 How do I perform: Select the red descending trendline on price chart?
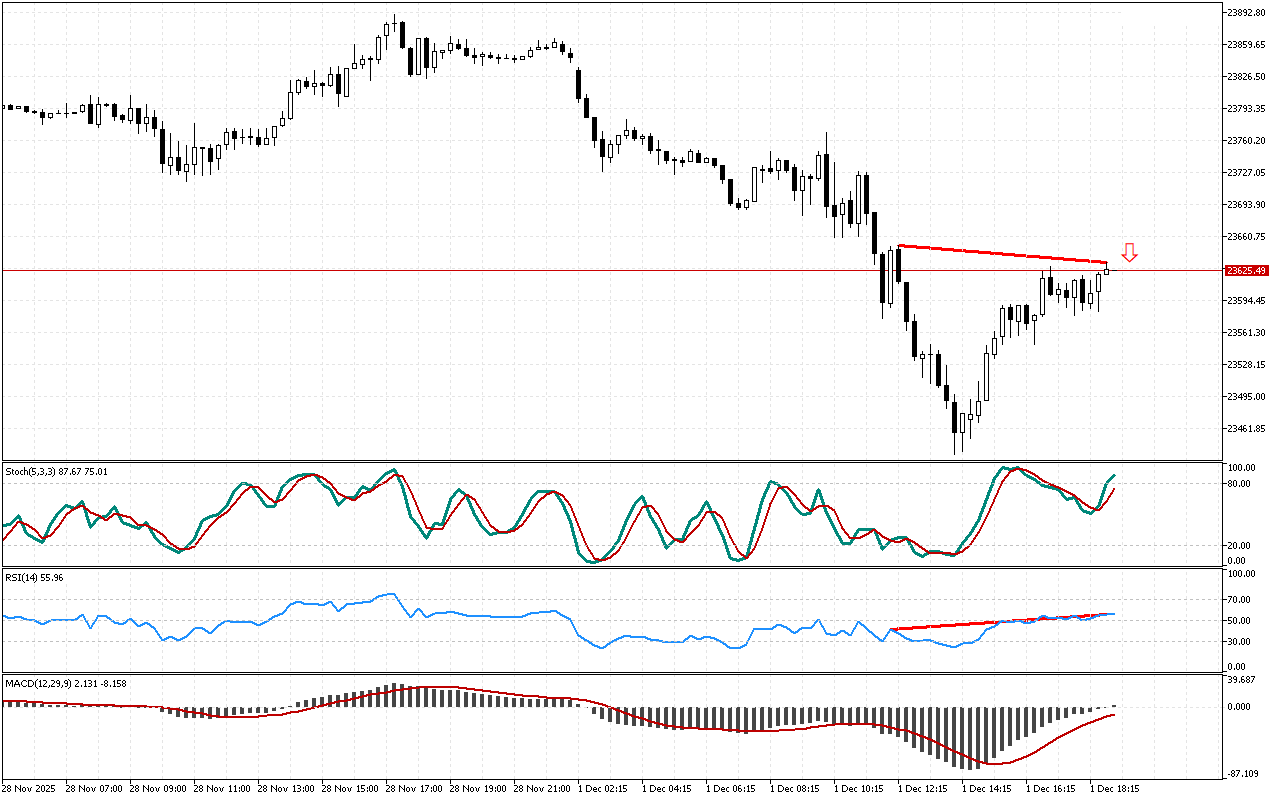click(x=1000, y=254)
